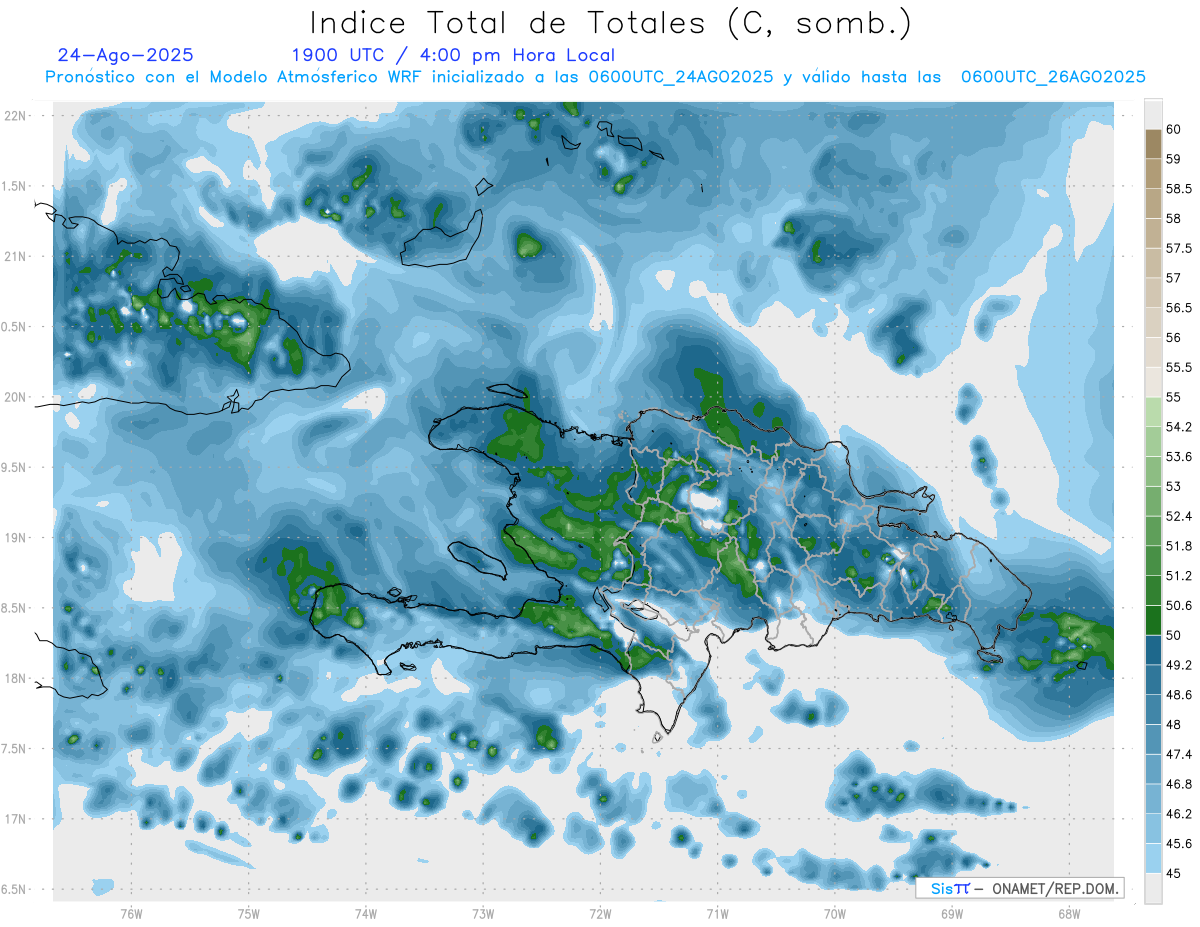1200x927 pixels.
Task: Click the colorbar value "60"
Action: coord(1173,129)
